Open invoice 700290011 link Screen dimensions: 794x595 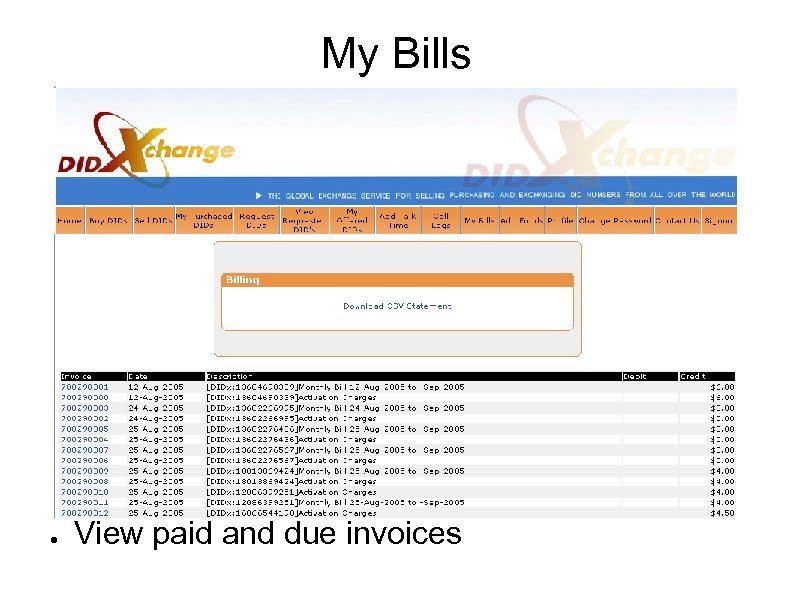point(85,502)
